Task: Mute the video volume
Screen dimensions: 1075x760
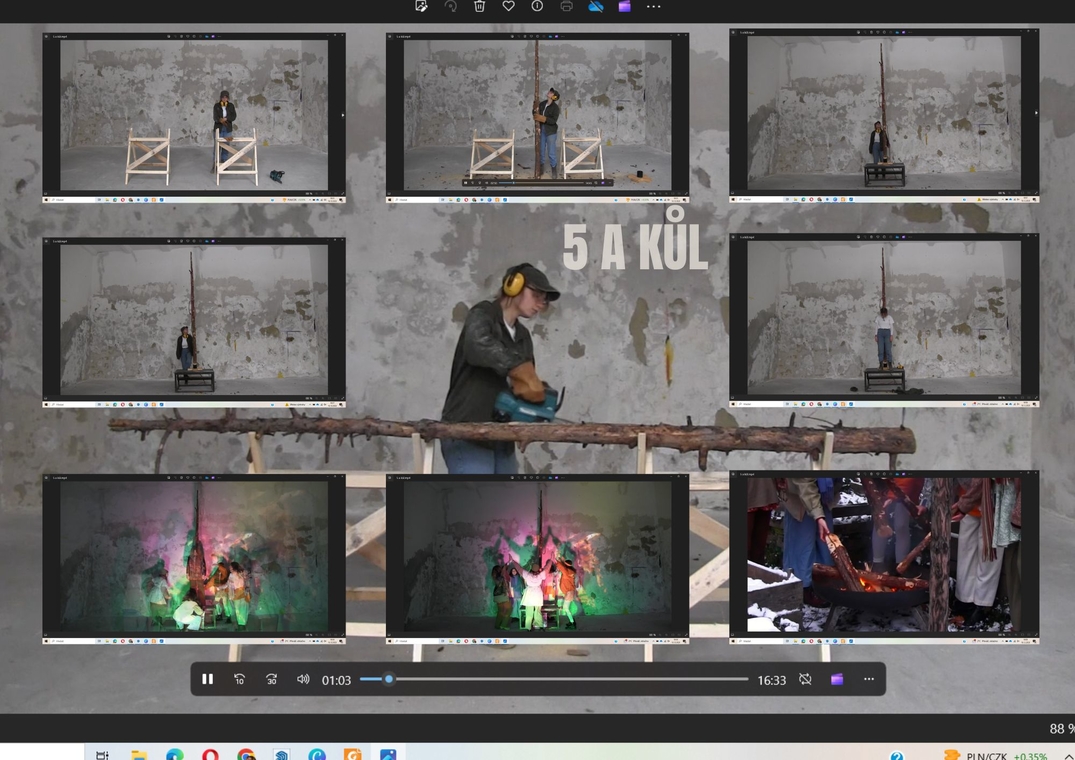Action: click(303, 679)
